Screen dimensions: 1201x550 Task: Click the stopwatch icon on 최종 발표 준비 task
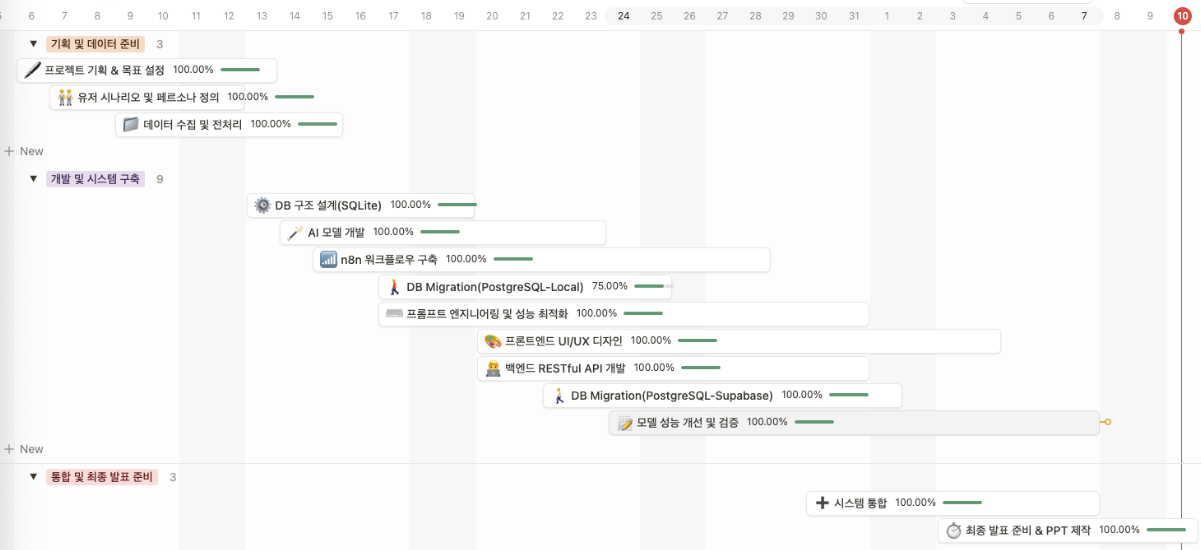pyautogui.click(x=954, y=530)
